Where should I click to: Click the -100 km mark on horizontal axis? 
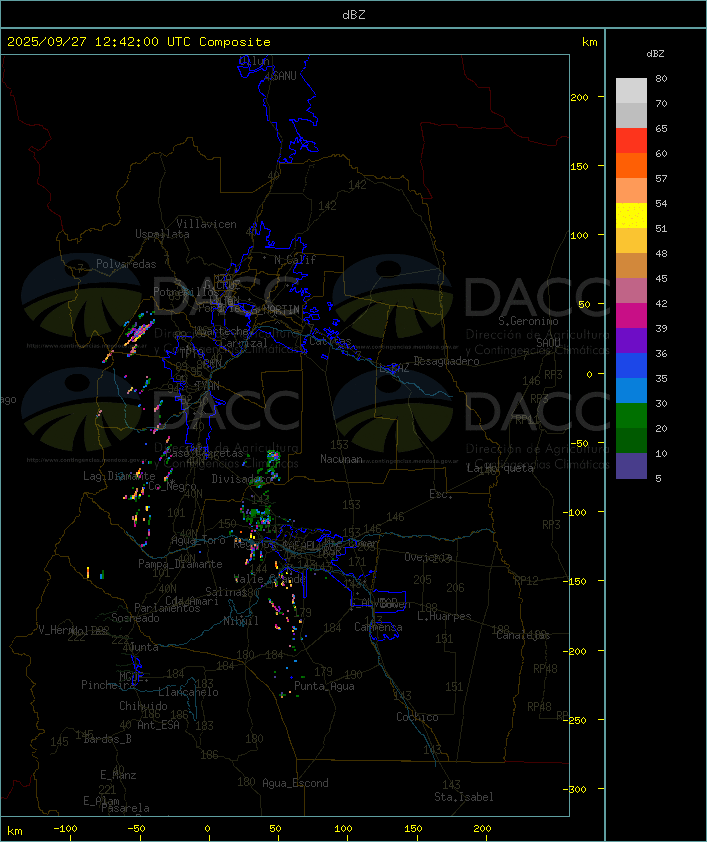click(x=65, y=829)
